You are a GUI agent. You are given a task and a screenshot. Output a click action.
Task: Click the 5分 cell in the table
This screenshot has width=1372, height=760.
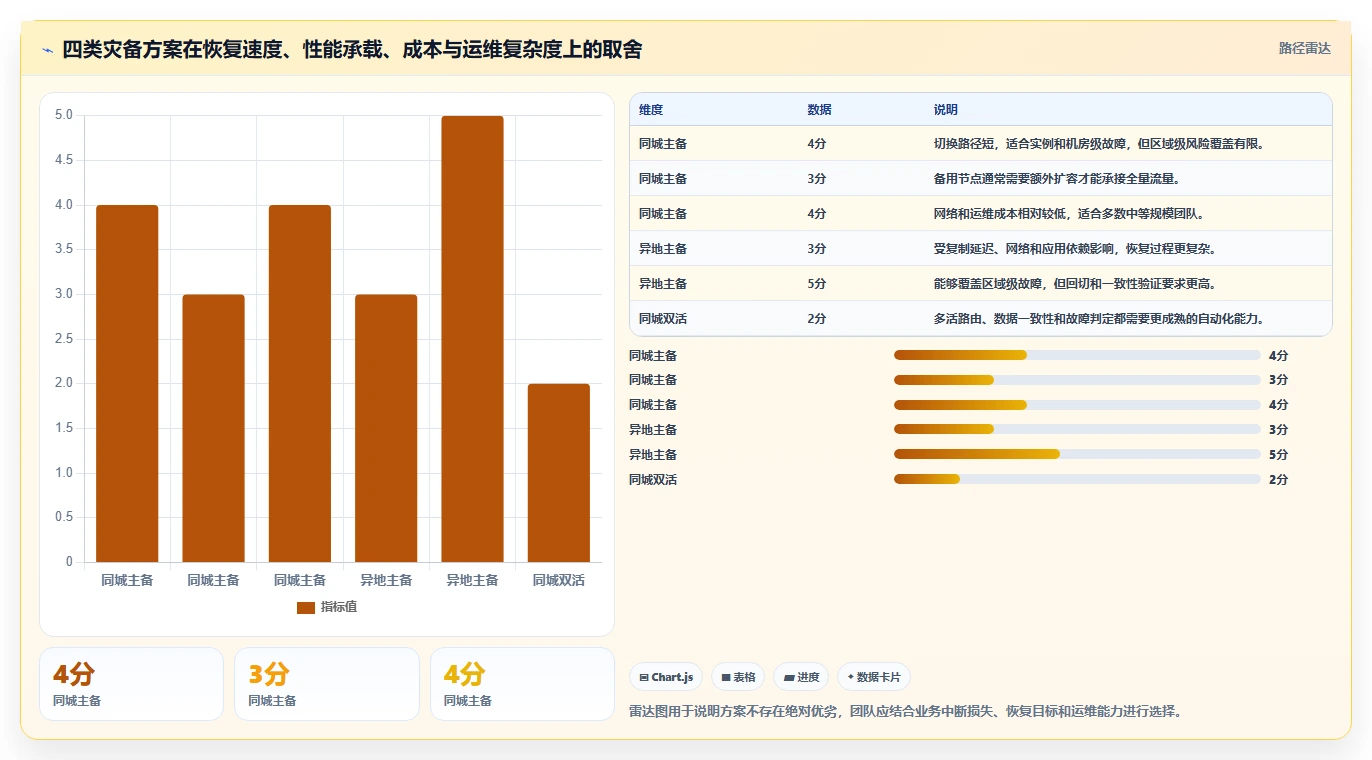point(817,284)
